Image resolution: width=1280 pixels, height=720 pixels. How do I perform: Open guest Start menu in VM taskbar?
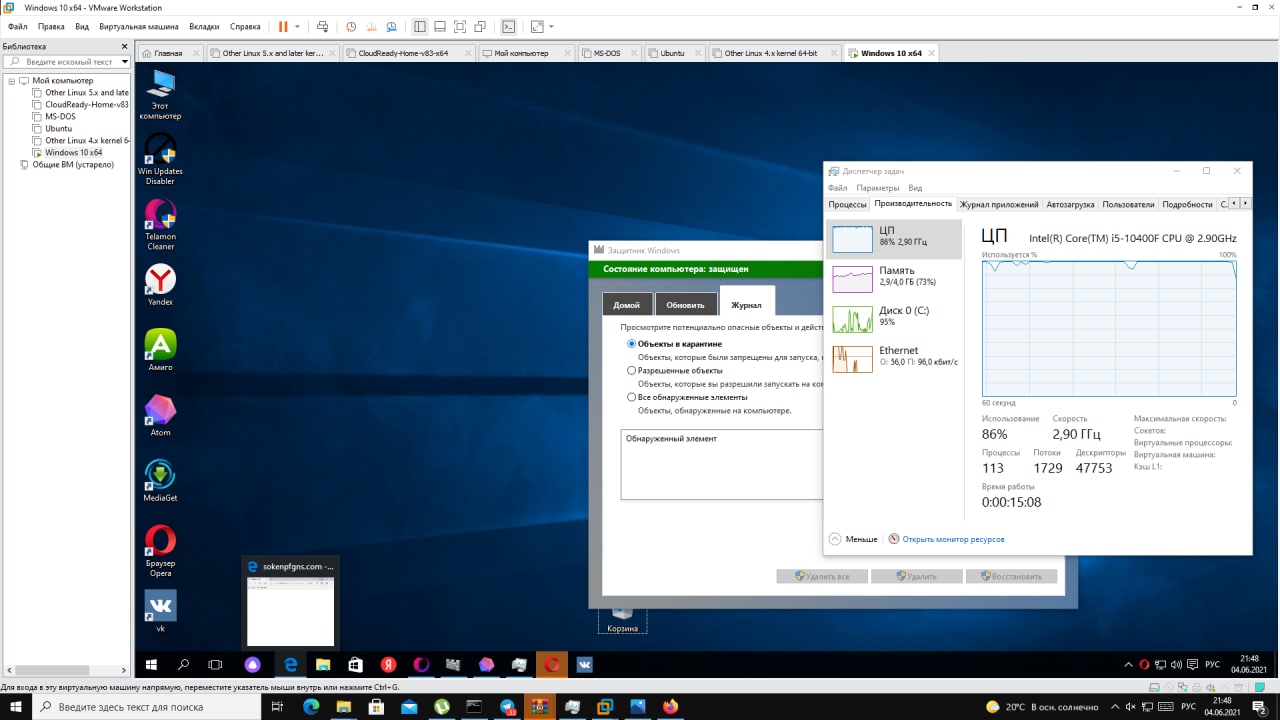pos(152,664)
